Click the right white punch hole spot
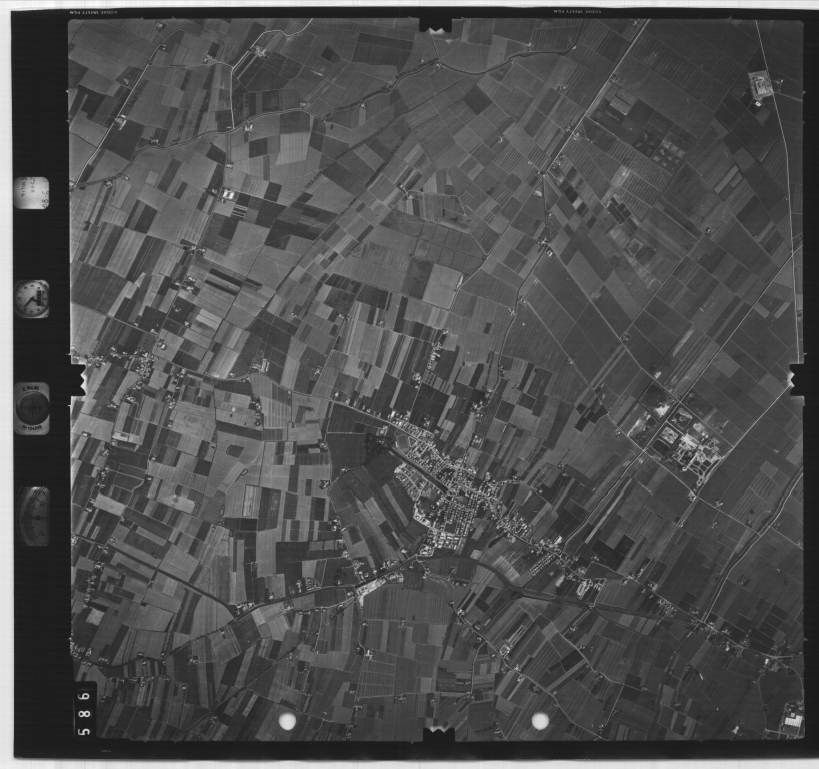The height and width of the screenshot is (769, 819). click(540, 720)
